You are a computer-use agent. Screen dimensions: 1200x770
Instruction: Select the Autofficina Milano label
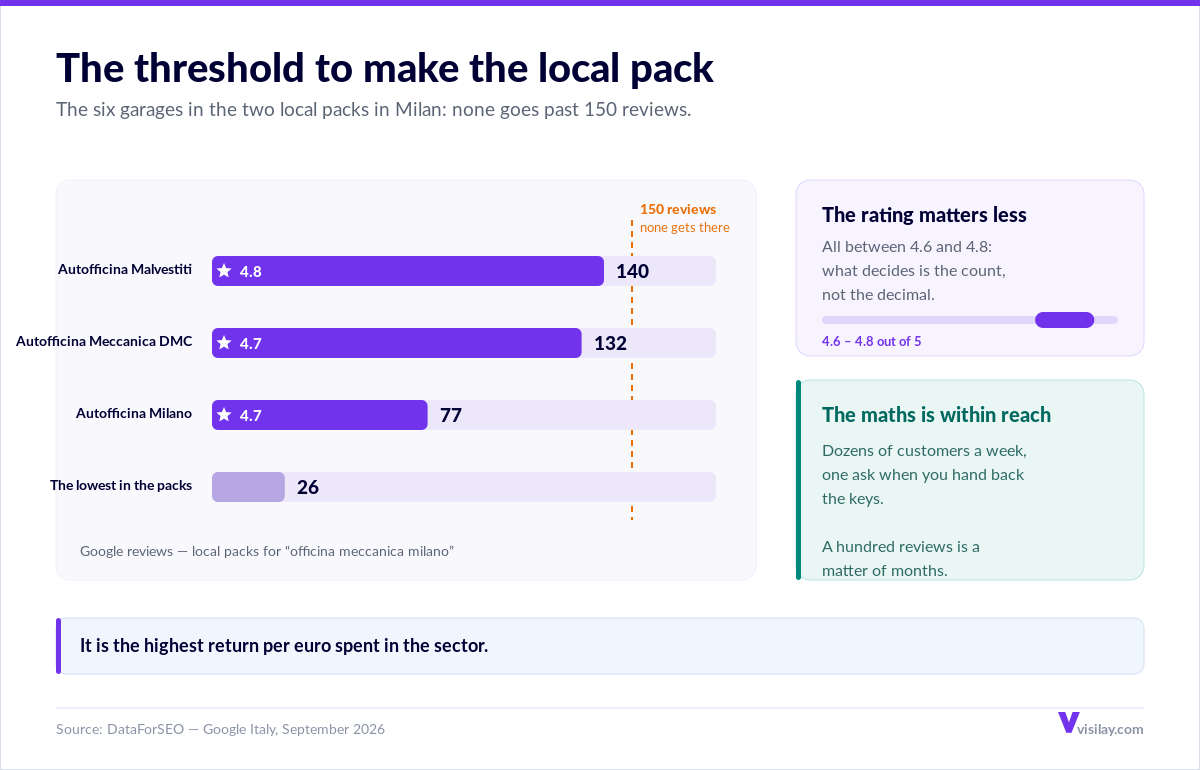coord(134,413)
